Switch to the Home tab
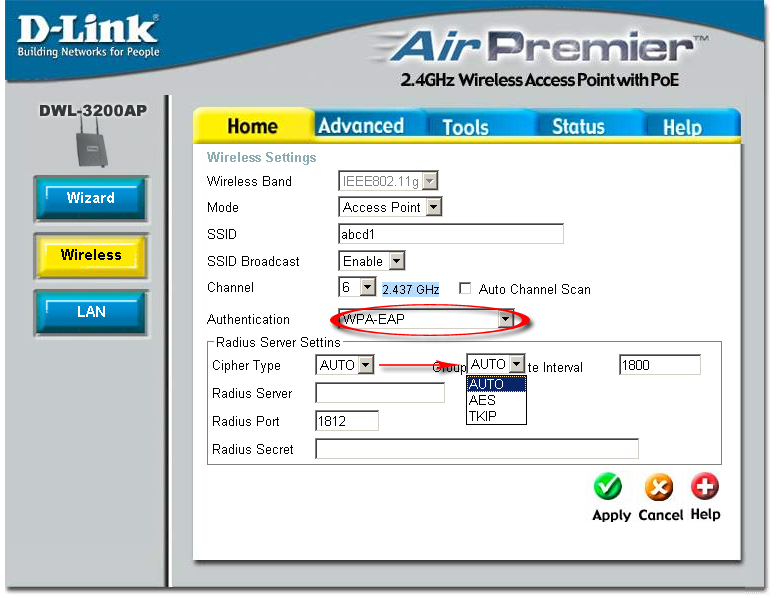777x598 pixels. point(252,126)
